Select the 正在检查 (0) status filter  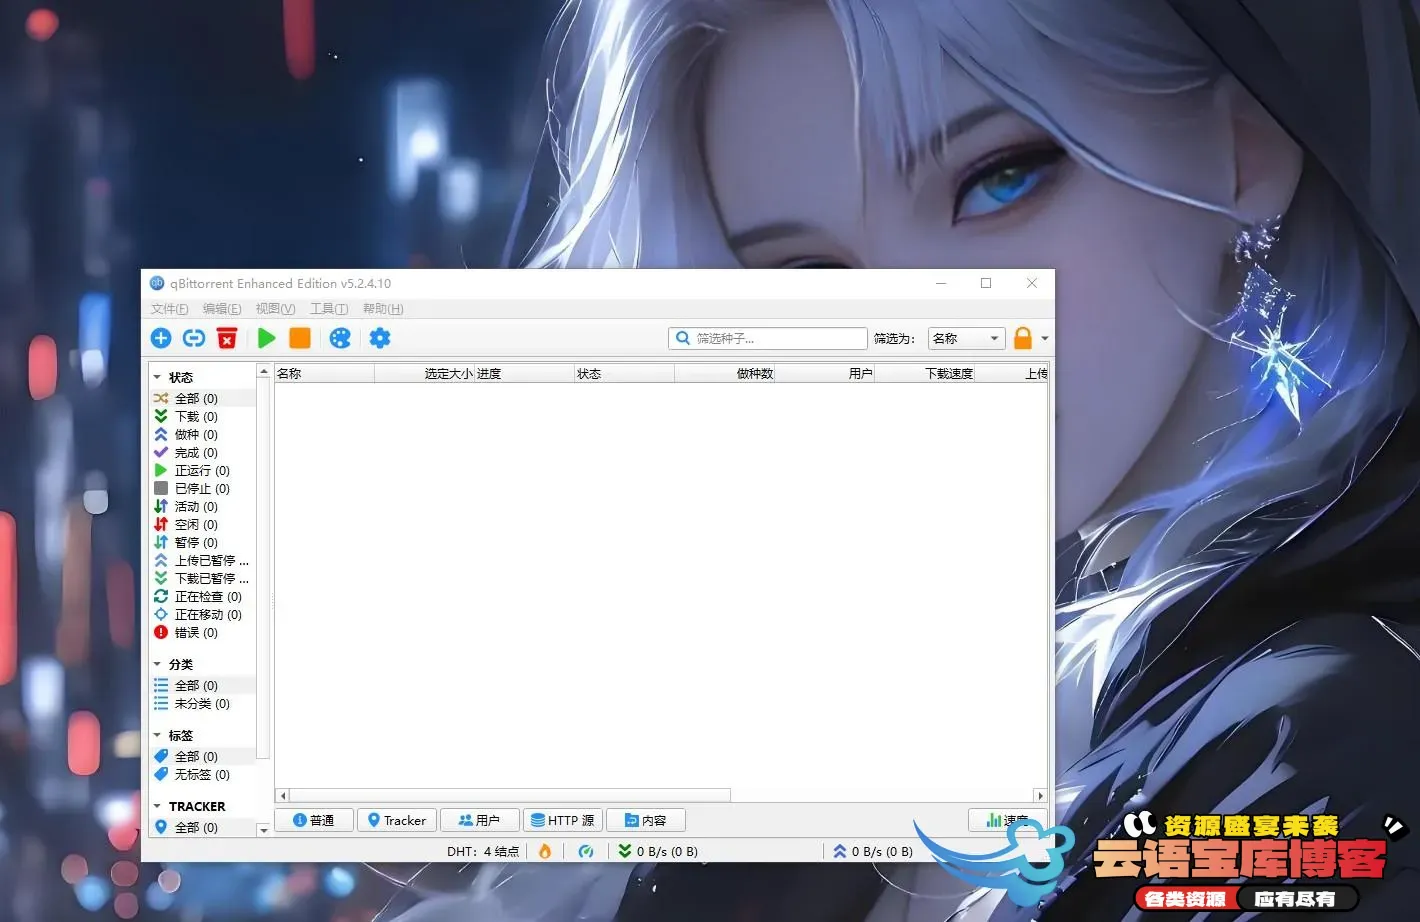tap(203, 596)
